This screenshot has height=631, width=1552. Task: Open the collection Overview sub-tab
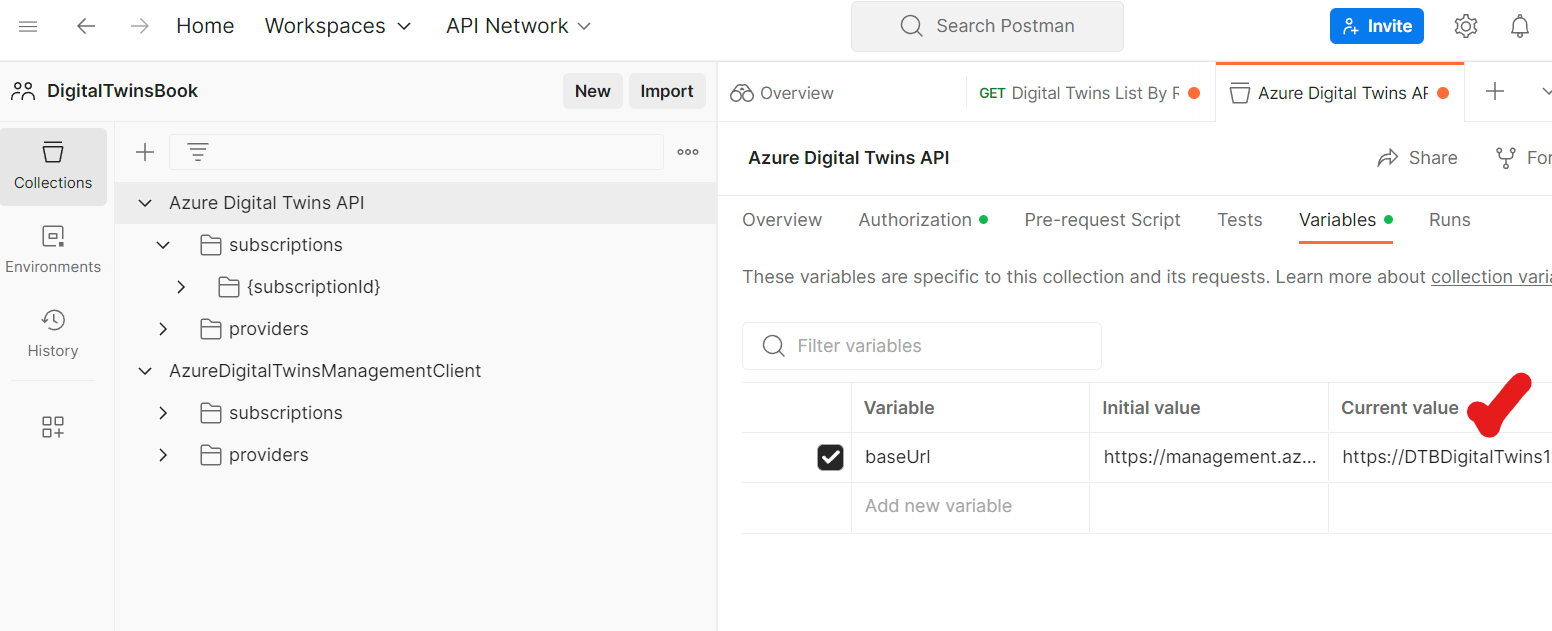(782, 220)
